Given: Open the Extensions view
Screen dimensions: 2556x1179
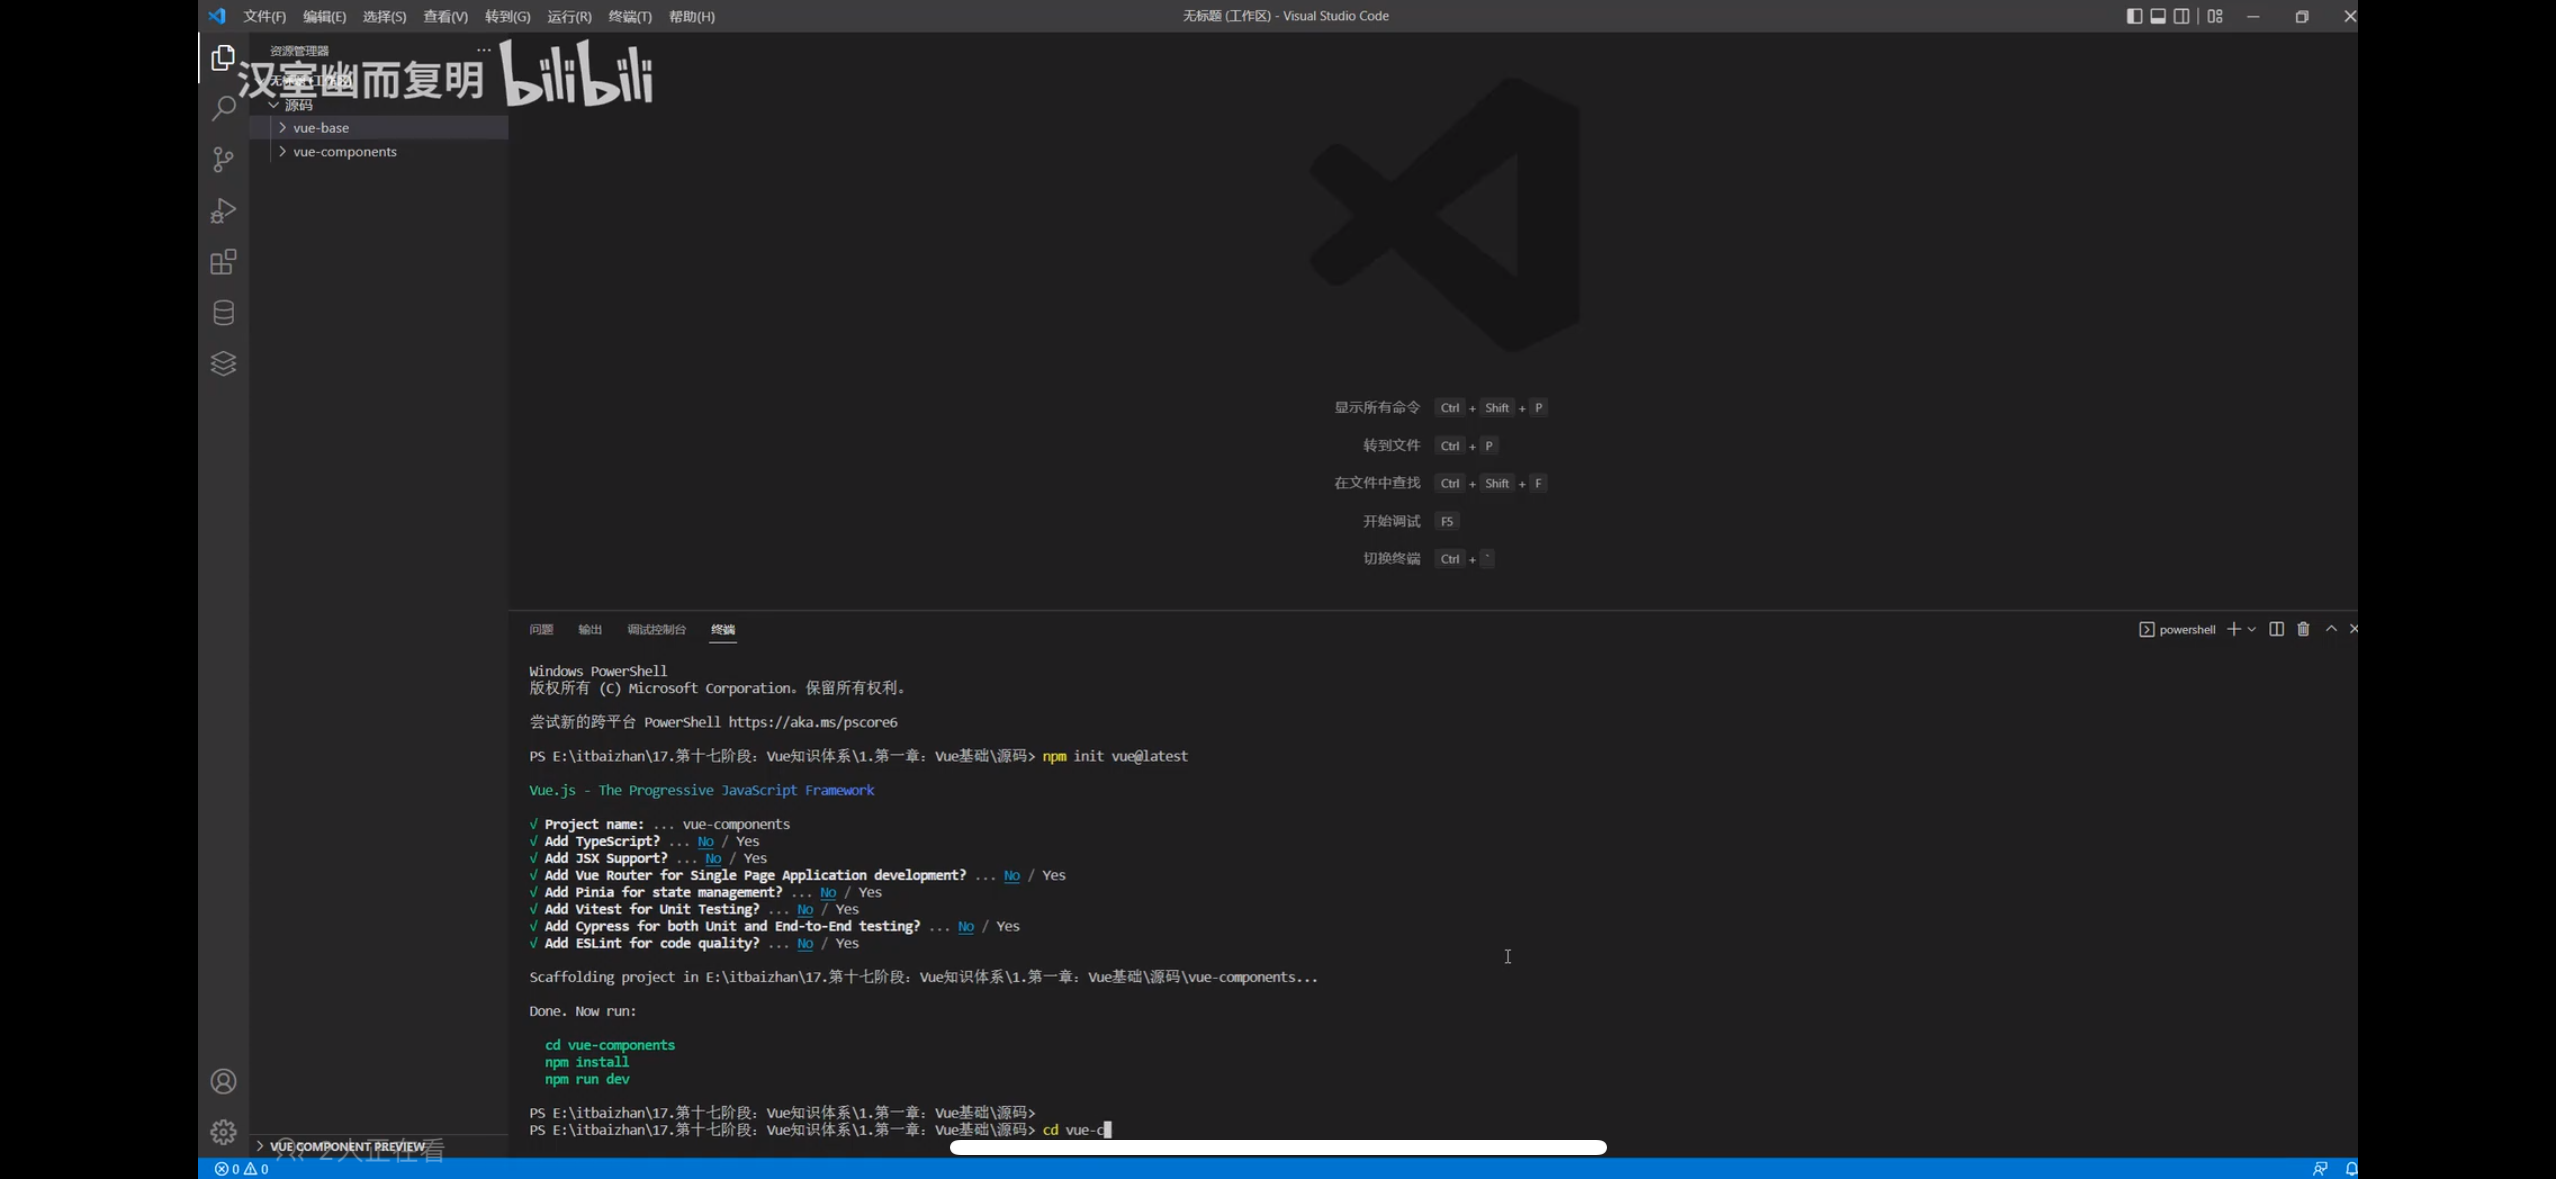Looking at the screenshot, I should (223, 262).
